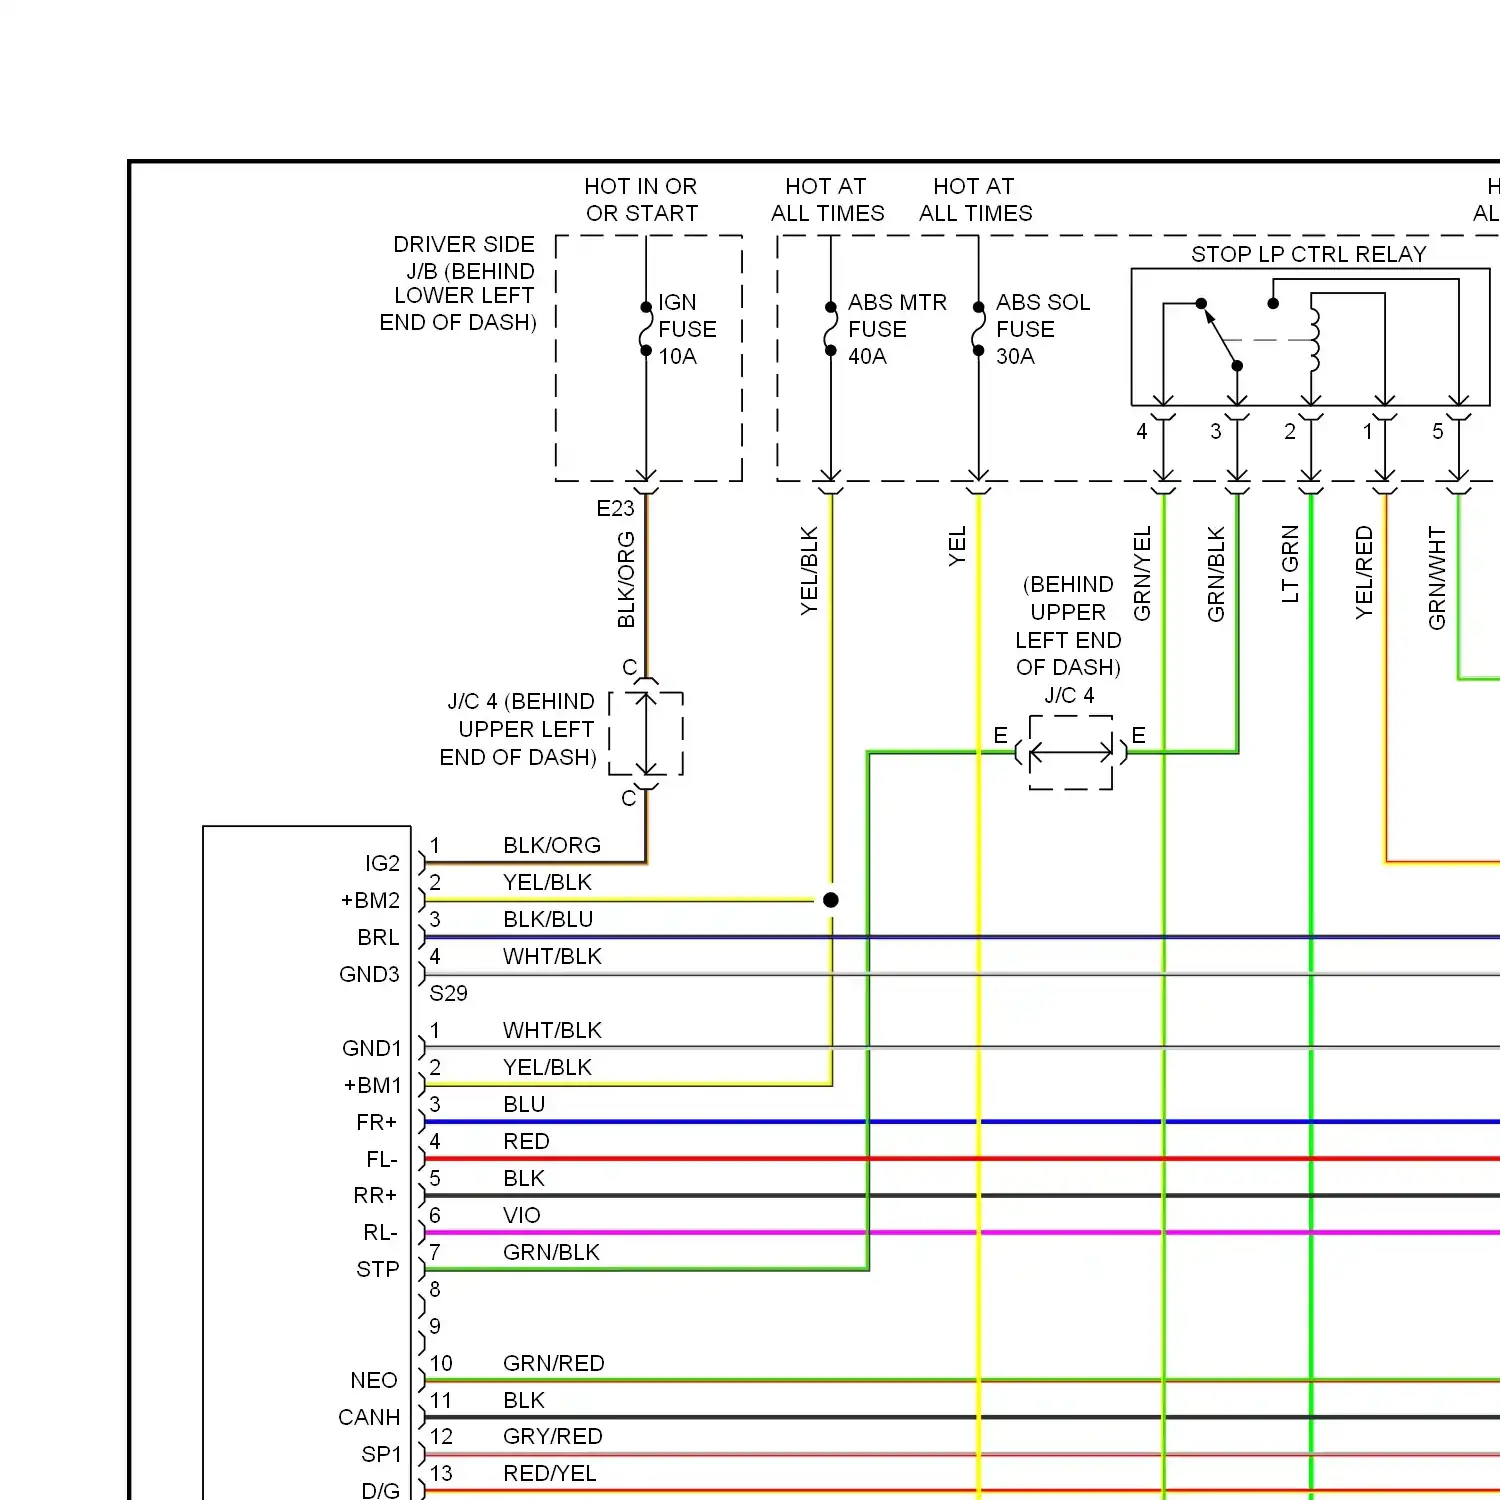The image size is (1500, 1500).
Task: Select the SP1 terminal name
Action: pos(381,1454)
